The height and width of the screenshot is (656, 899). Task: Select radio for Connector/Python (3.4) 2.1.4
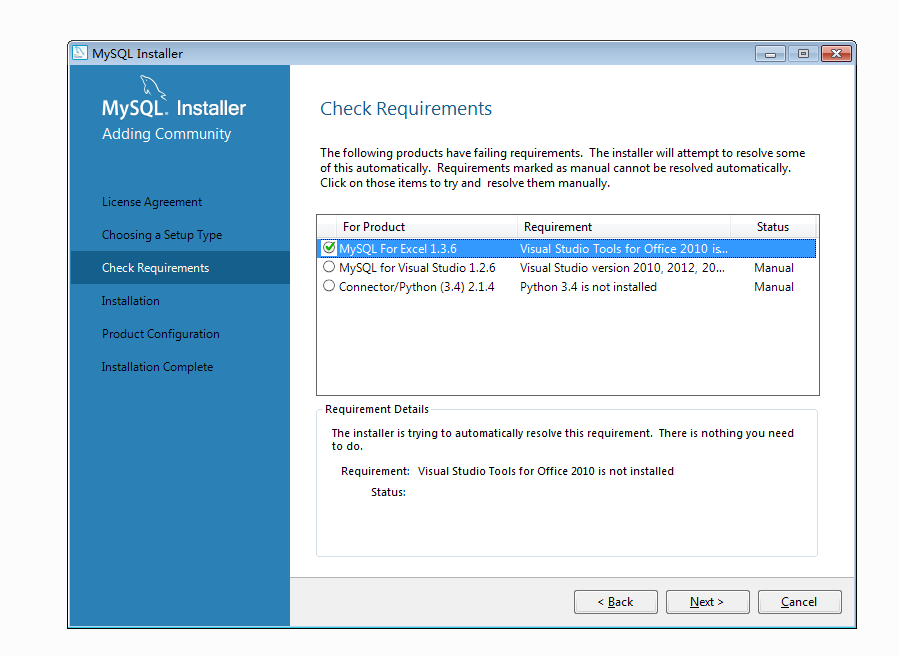tap(329, 286)
